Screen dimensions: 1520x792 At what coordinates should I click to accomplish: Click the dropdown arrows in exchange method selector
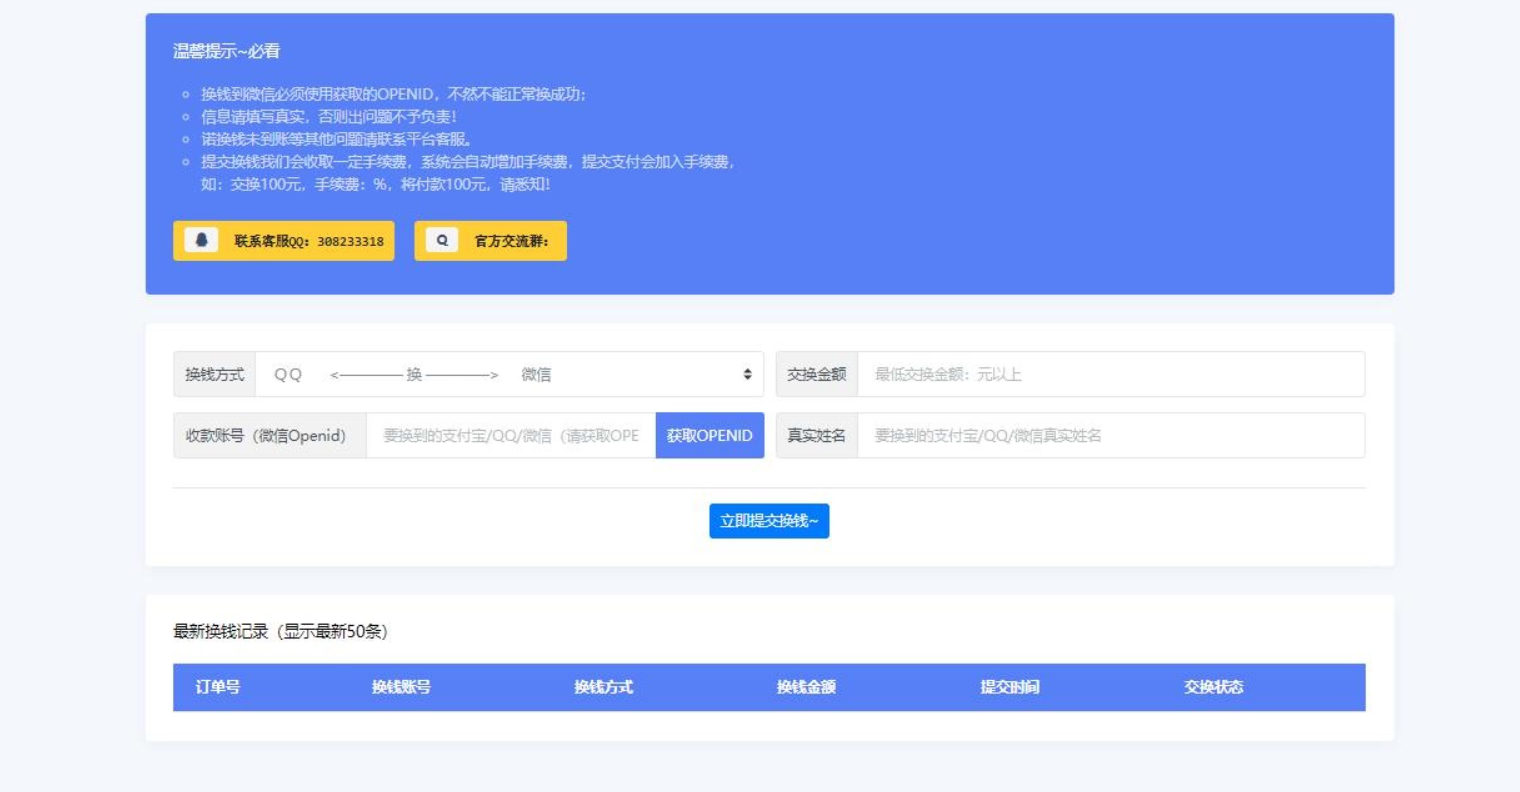[747, 374]
